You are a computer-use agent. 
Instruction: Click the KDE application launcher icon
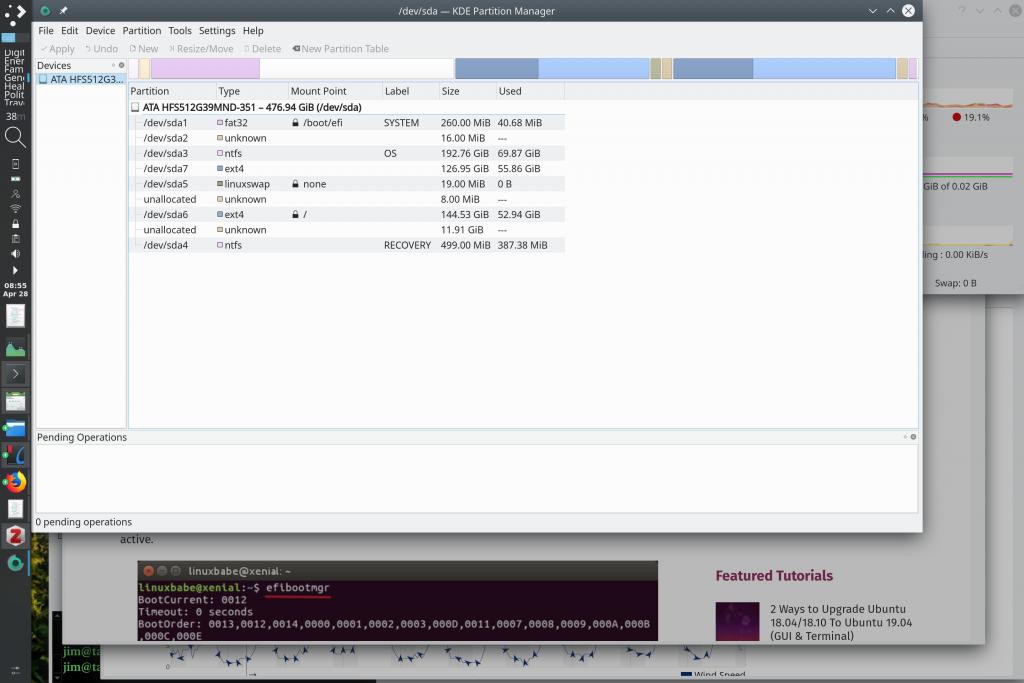[15, 16]
